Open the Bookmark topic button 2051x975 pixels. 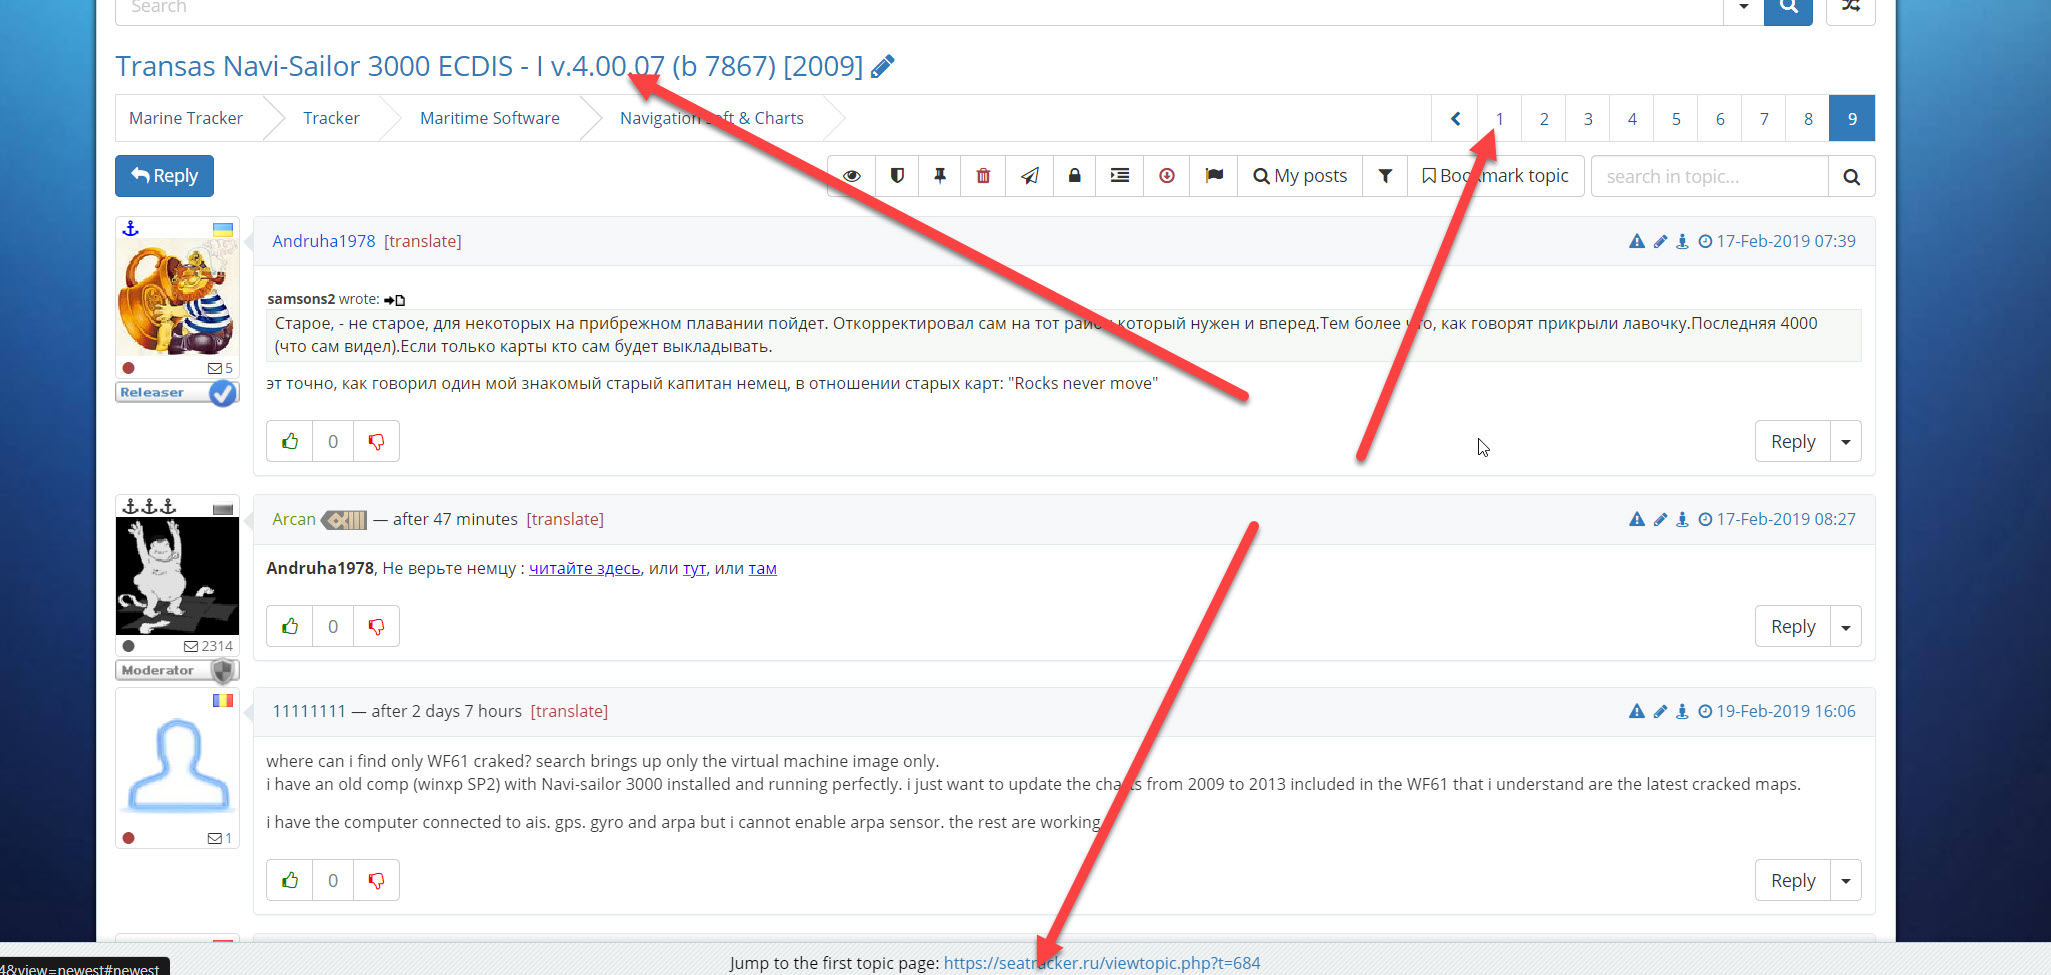[x=1496, y=176]
